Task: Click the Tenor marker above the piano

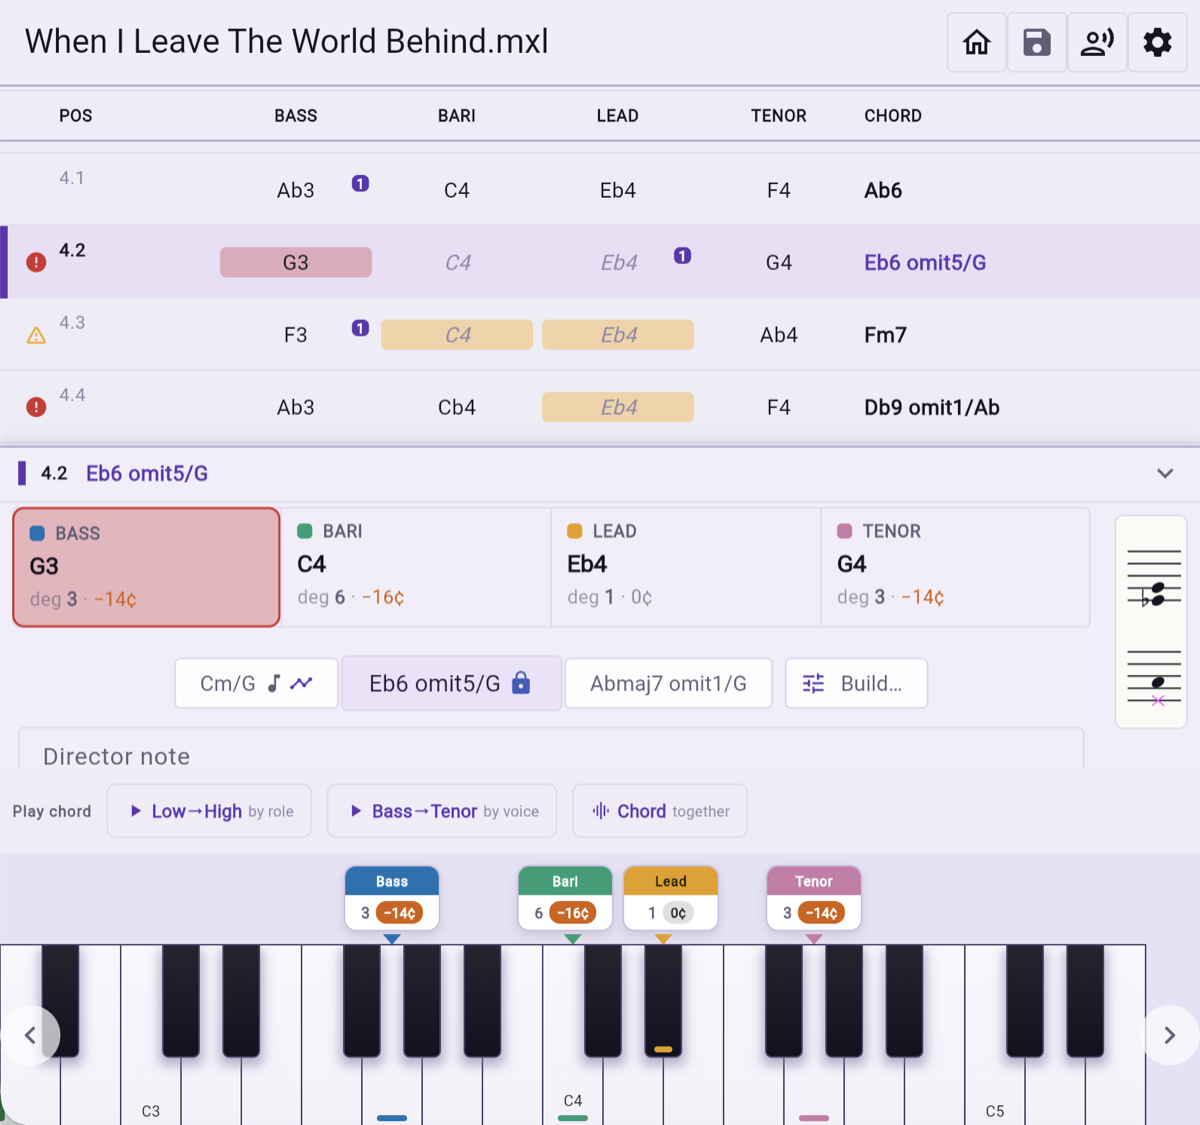Action: pos(814,898)
